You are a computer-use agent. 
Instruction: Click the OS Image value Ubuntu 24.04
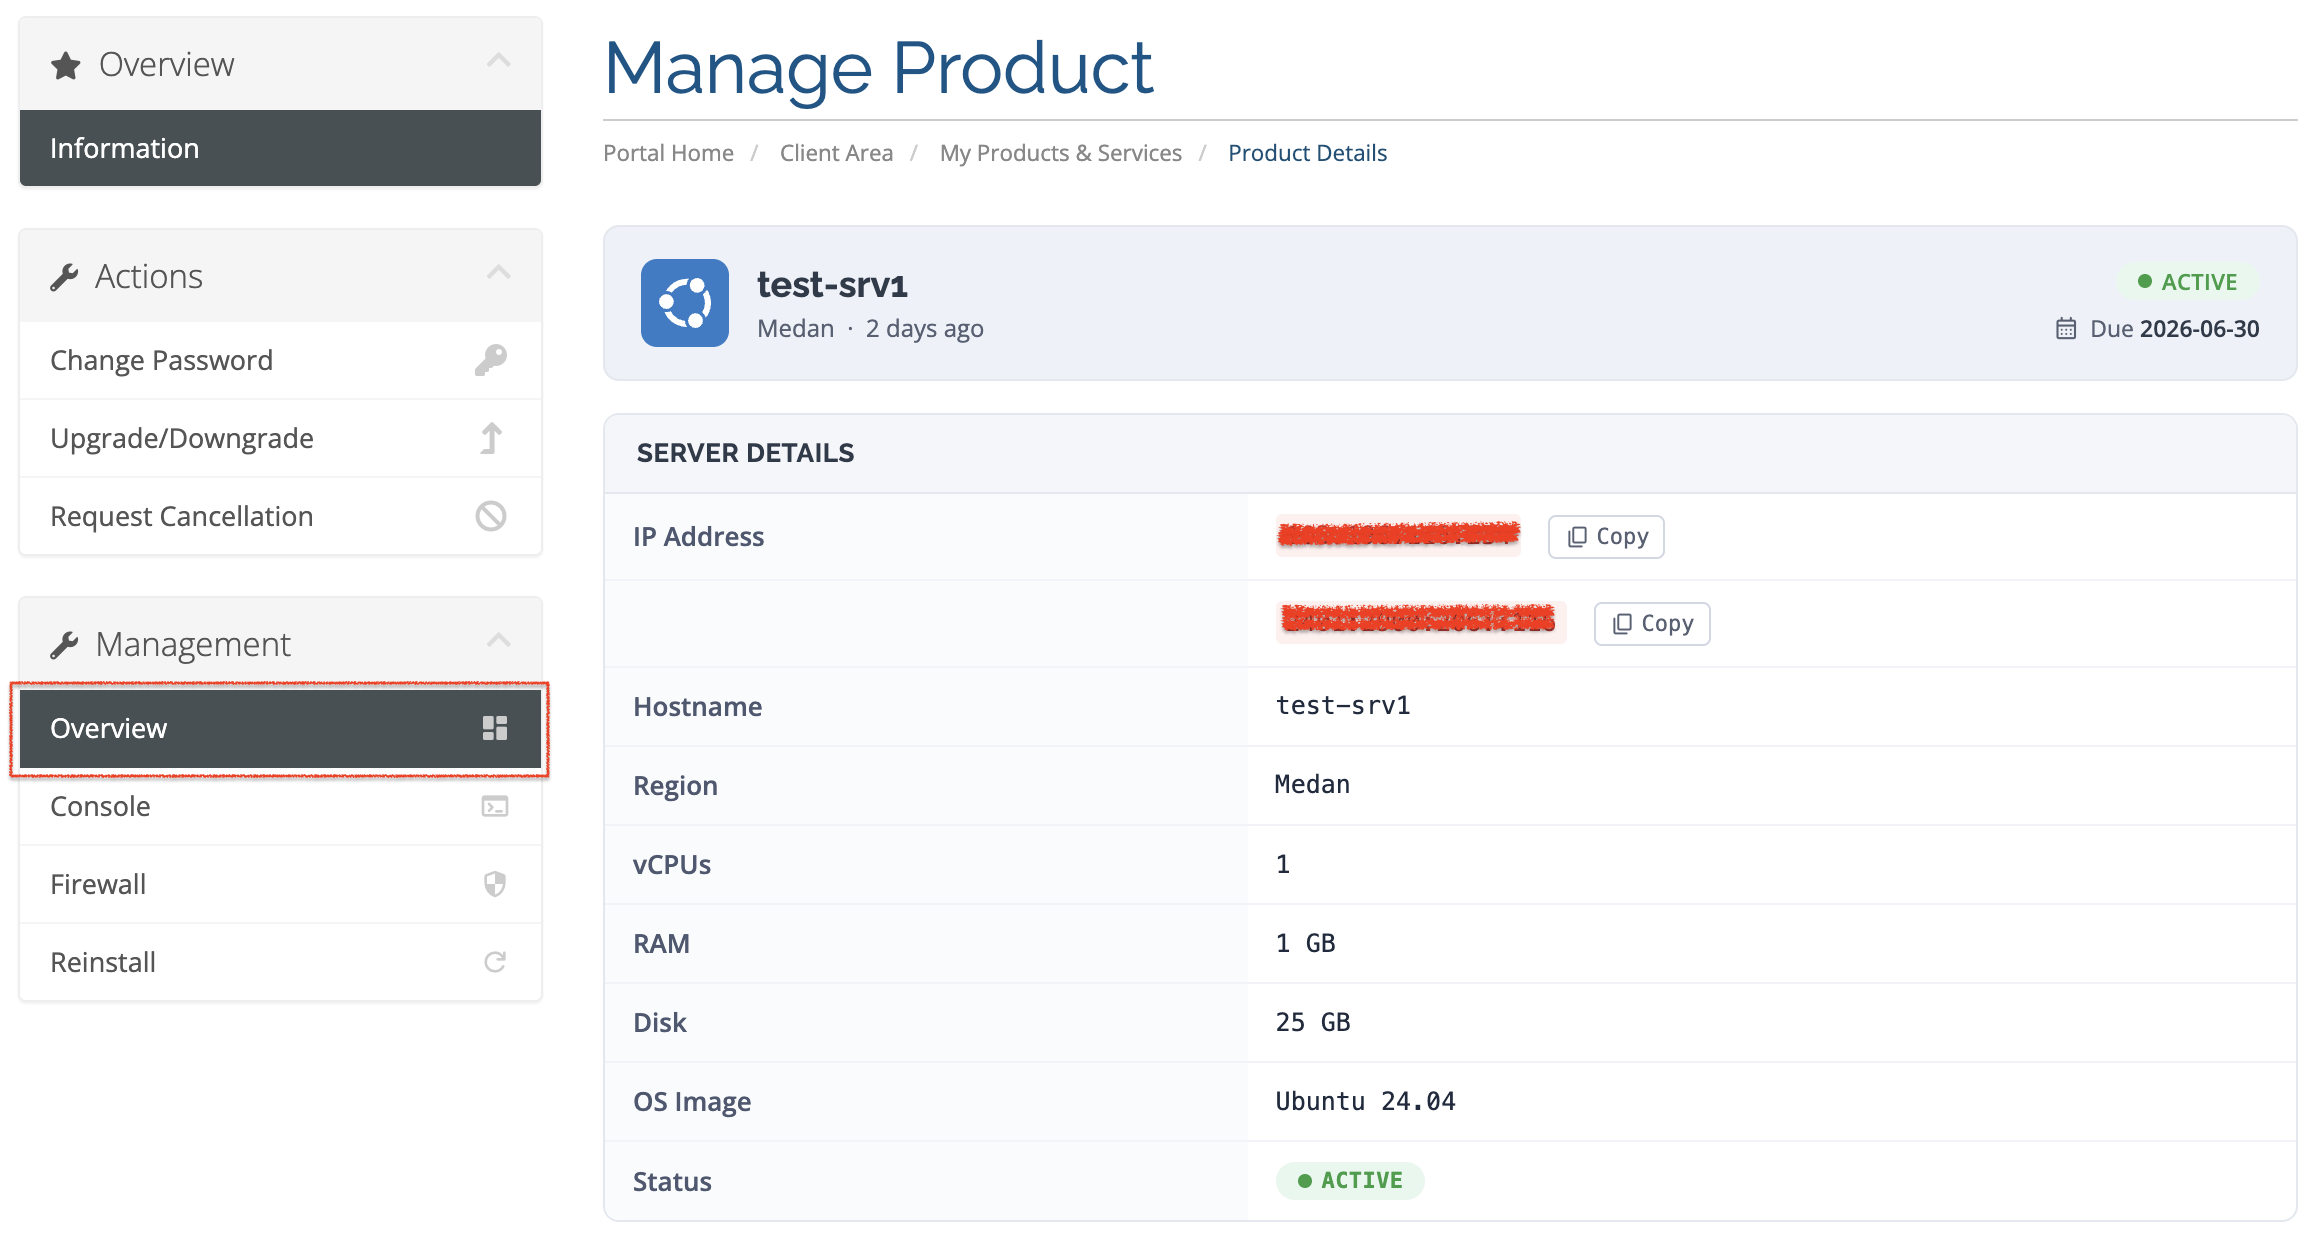tap(1365, 1101)
